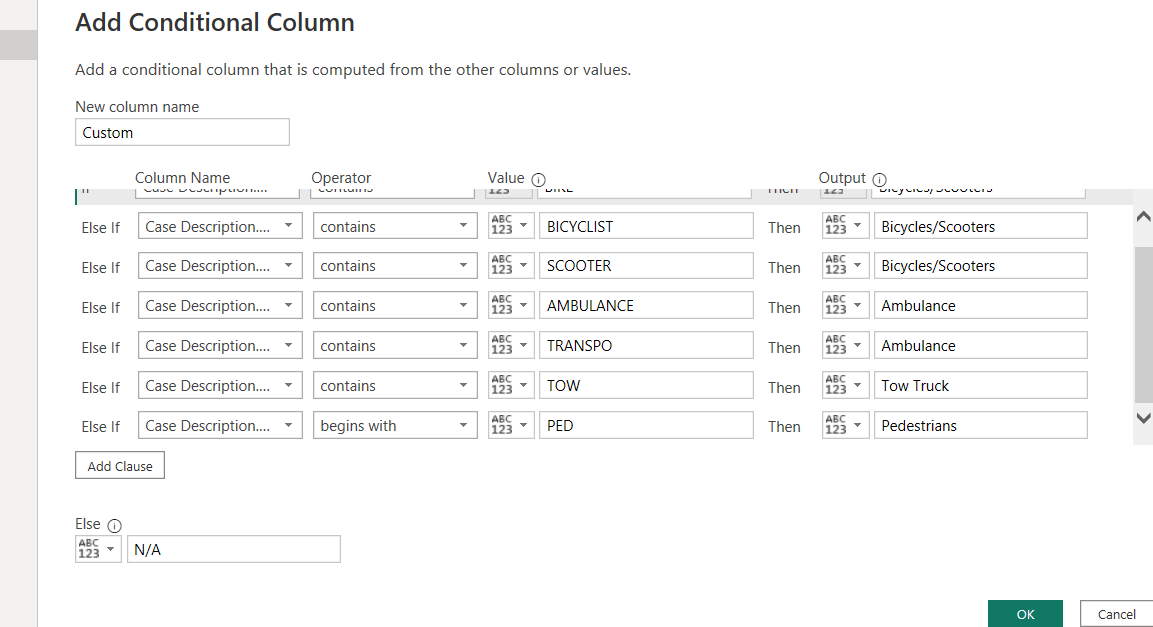The image size is (1153, 627).
Task: Open value type selector for TOW row
Action: click(510, 385)
